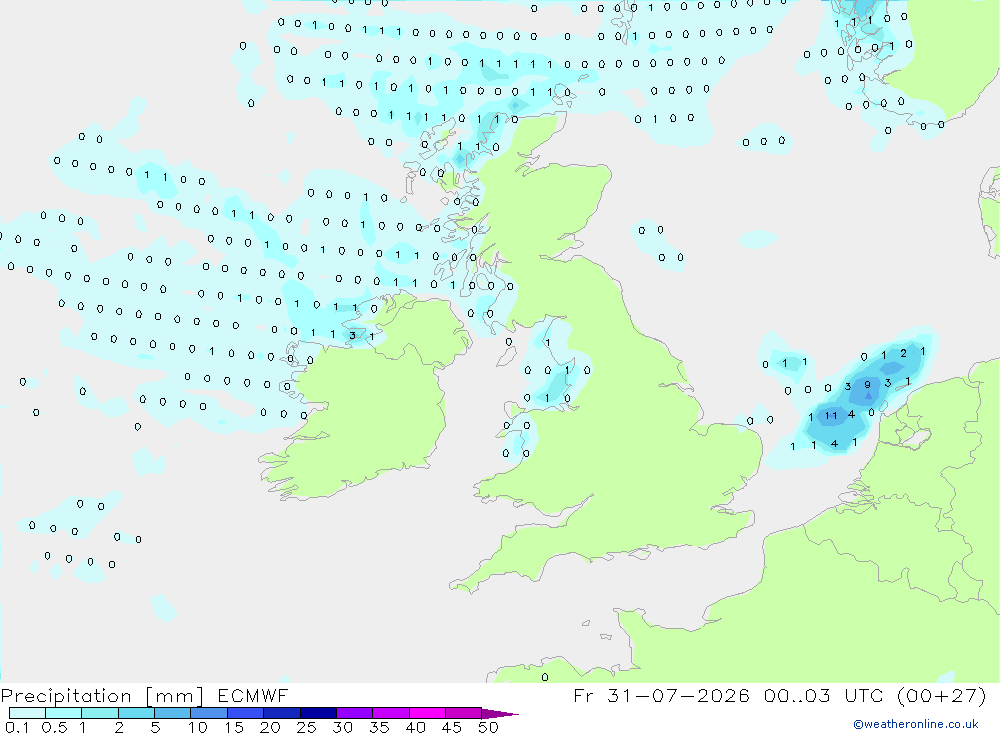Click the legend label '0.5'
Screen dimensions: 1000x733
coord(54,727)
